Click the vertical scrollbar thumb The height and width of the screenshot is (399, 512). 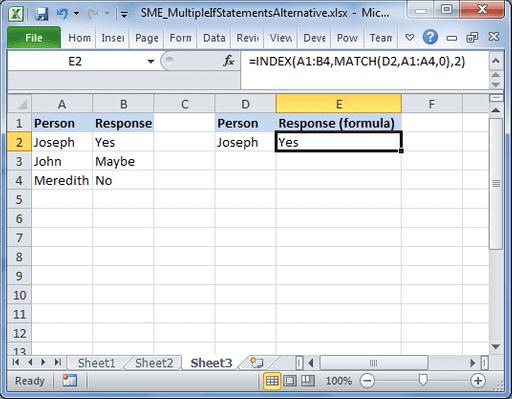tap(496, 183)
